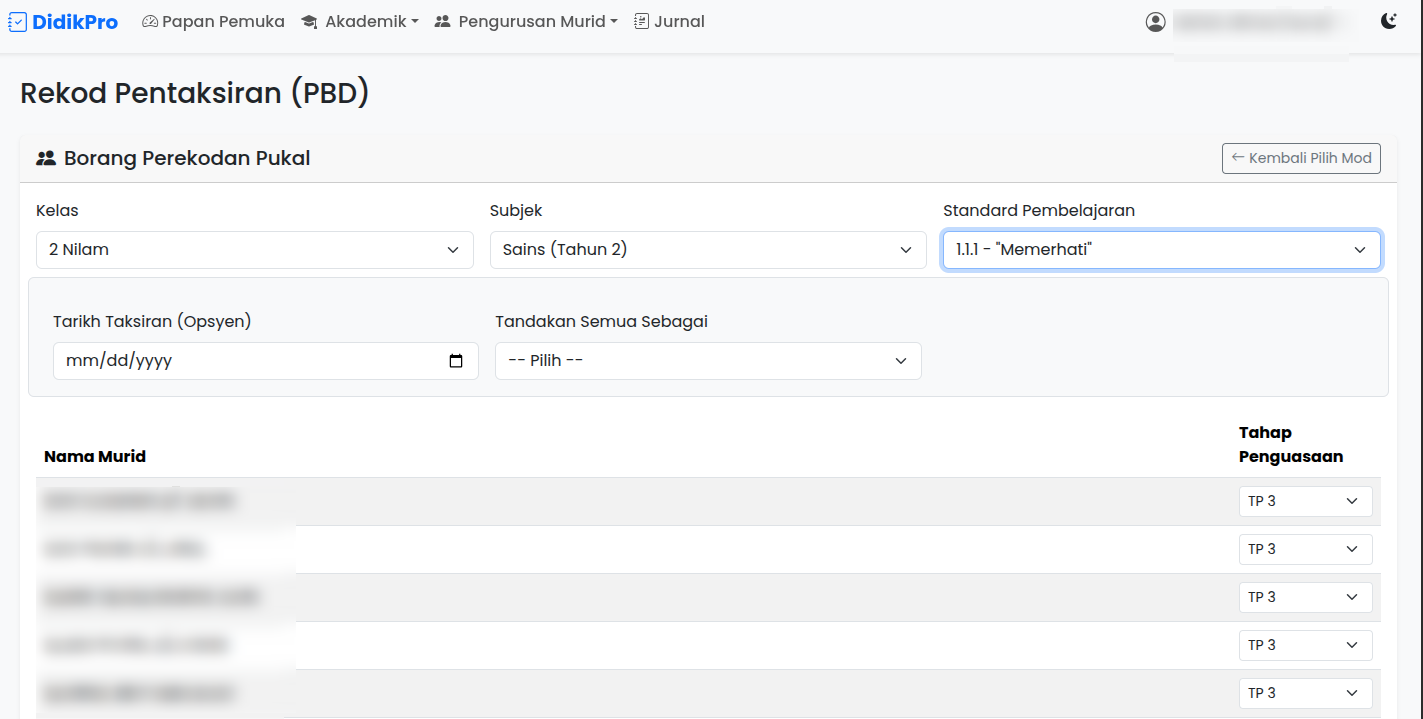Screen dimensions: 1423x719
Task: Open the first student's TP 3 dropdown
Action: [x=1305, y=500]
